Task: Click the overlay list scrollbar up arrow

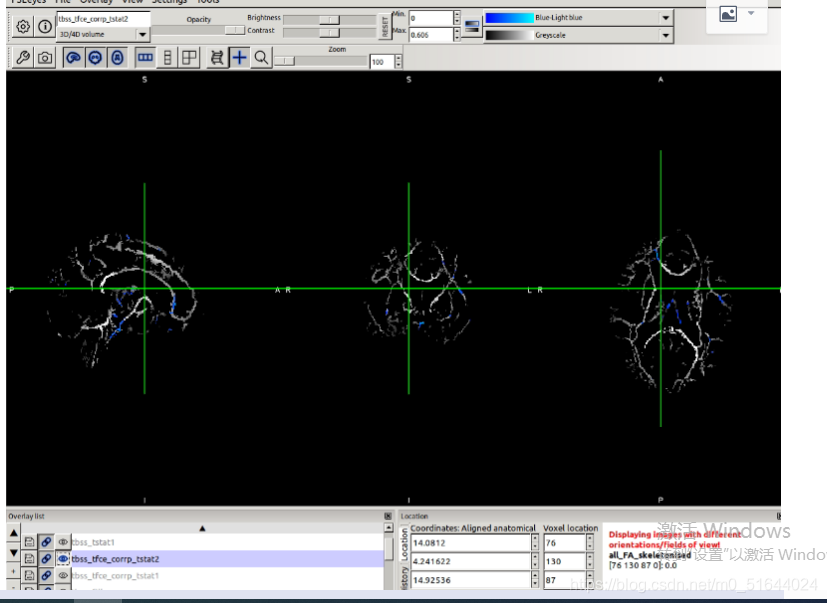Action: [389, 528]
